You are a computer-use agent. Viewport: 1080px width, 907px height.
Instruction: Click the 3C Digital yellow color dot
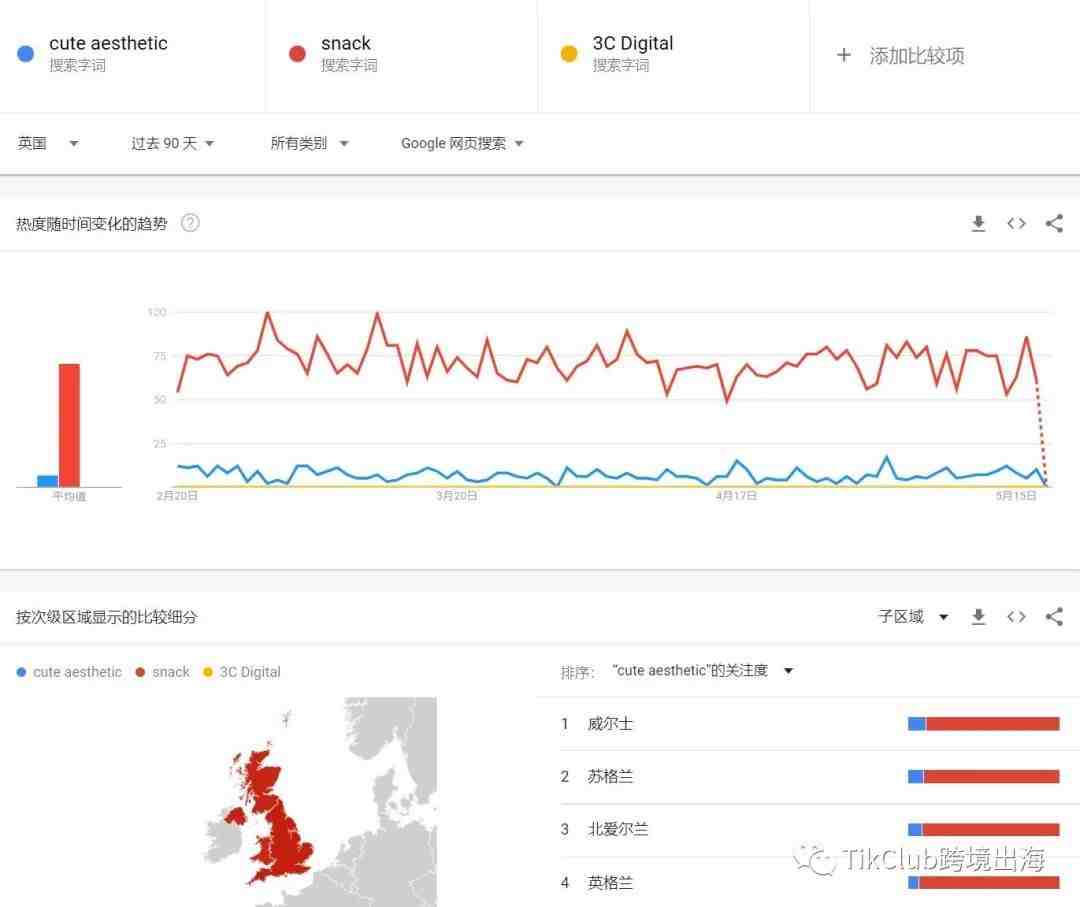[569, 54]
